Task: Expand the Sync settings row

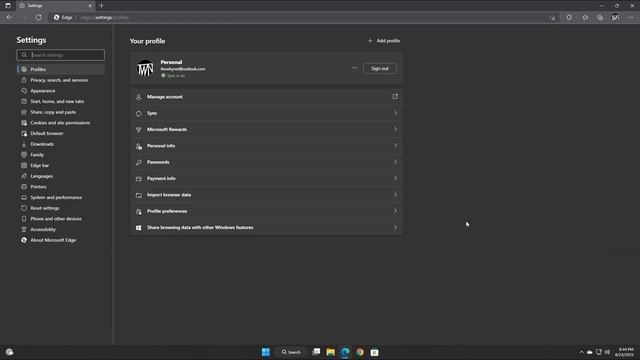Action: click(267, 113)
